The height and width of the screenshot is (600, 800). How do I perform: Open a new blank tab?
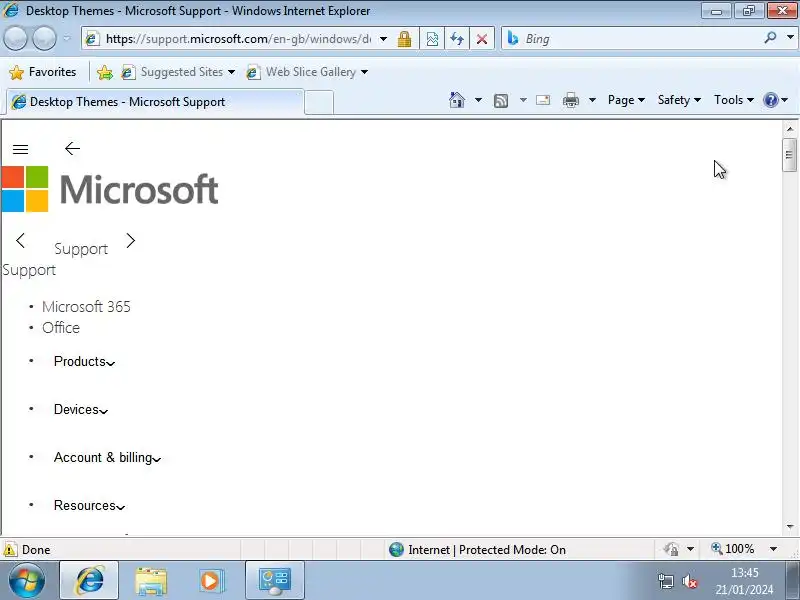(319, 102)
